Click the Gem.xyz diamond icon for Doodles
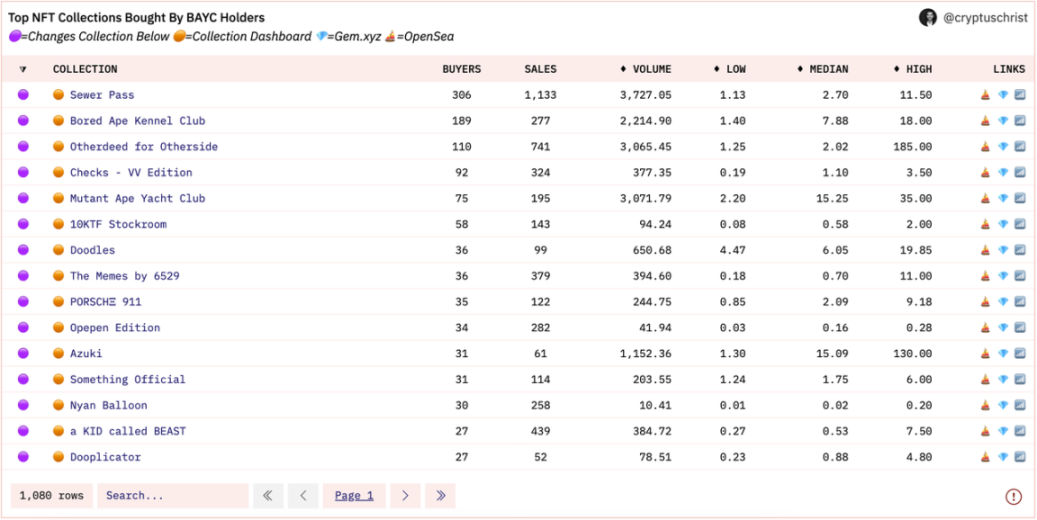Screen dimensions: 1037x520 [x=1003, y=250]
